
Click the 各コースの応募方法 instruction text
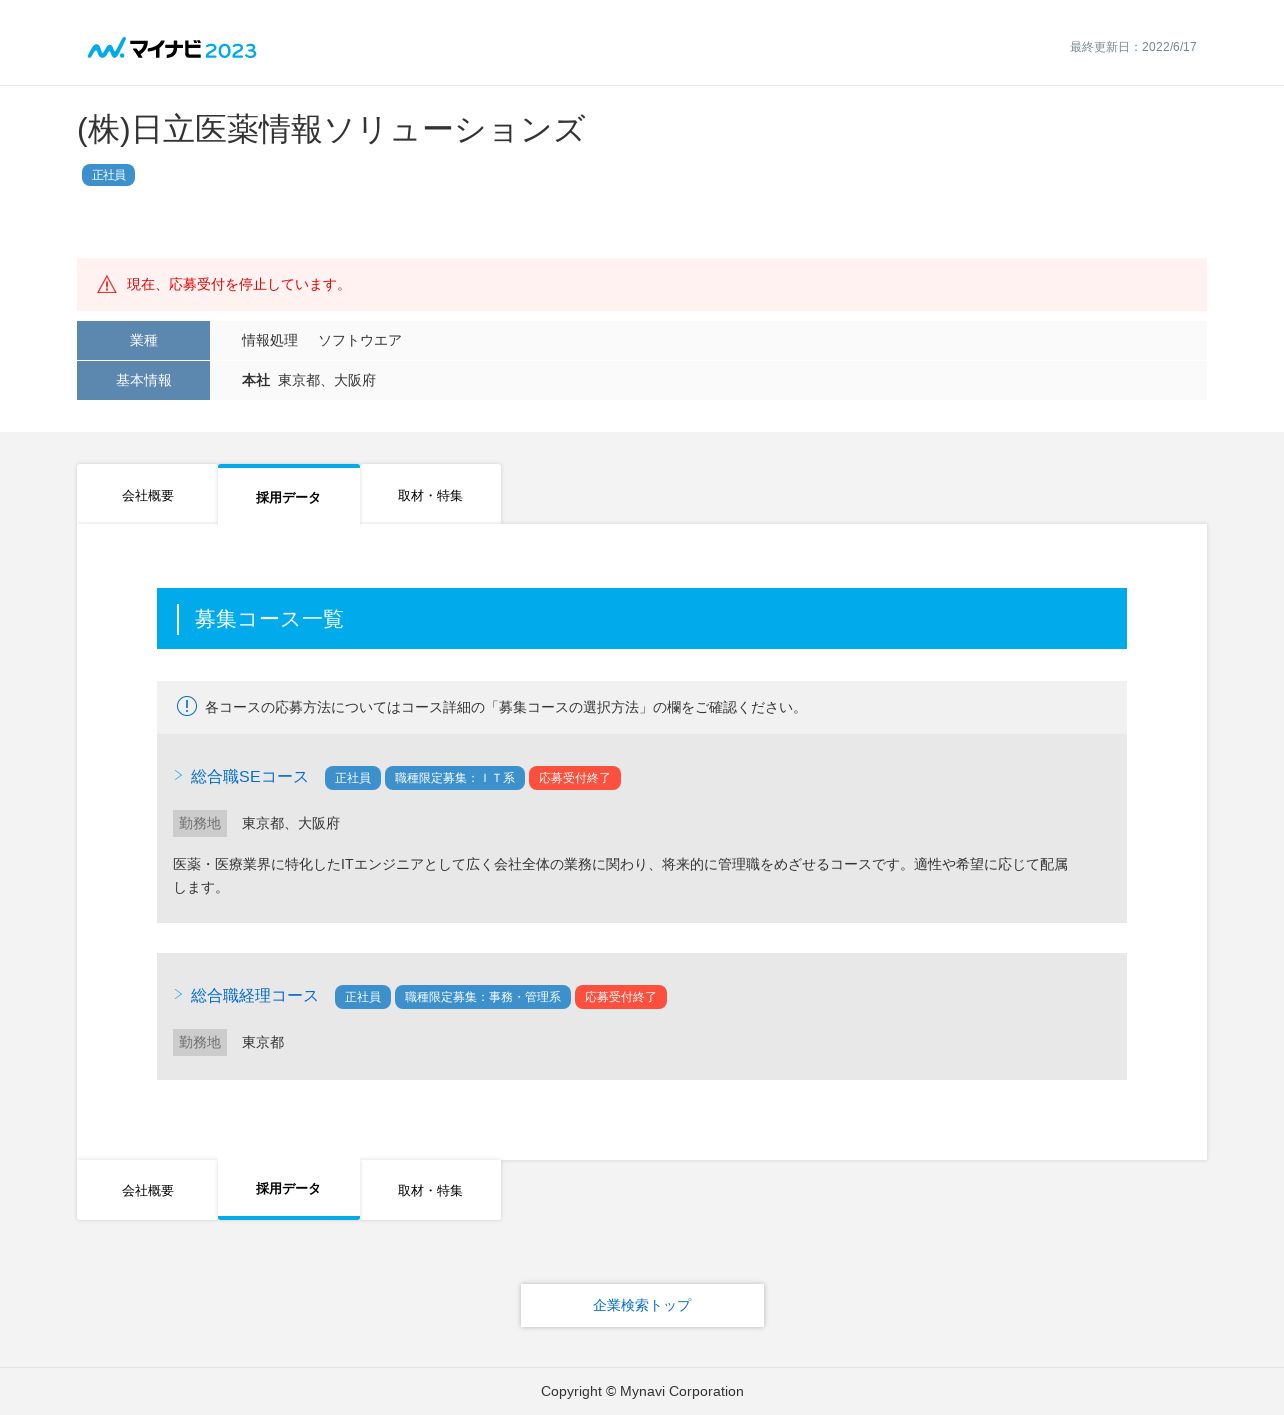click(x=505, y=707)
